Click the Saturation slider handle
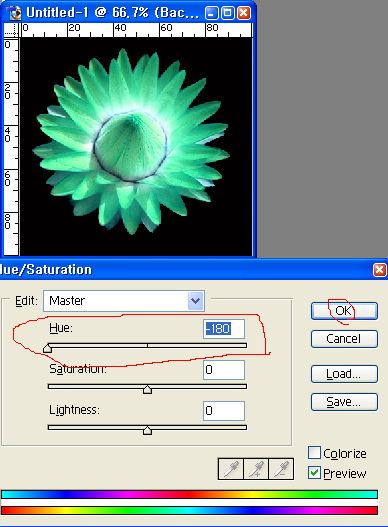 pyautogui.click(x=147, y=389)
